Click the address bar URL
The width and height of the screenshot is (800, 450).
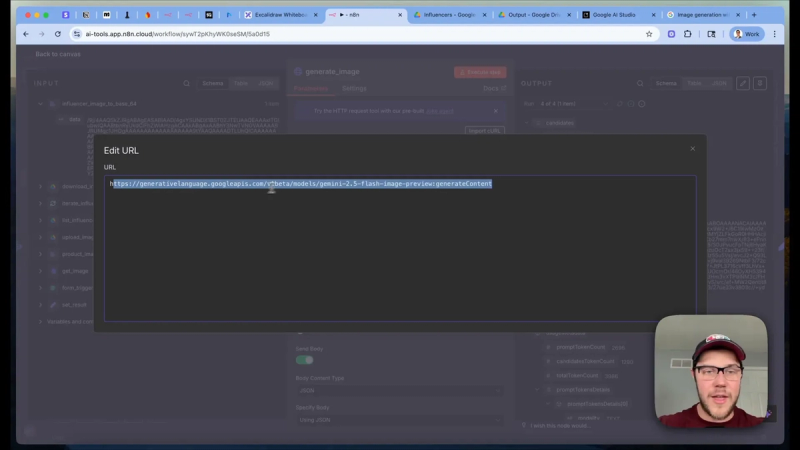(x=178, y=34)
